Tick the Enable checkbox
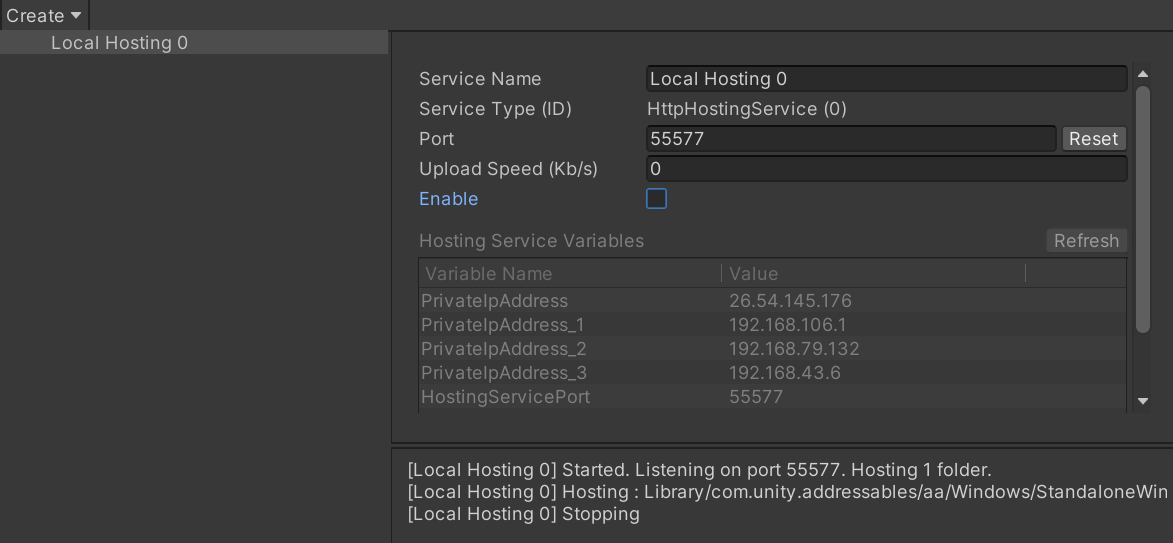This screenshot has height=543, width=1173. [x=656, y=199]
